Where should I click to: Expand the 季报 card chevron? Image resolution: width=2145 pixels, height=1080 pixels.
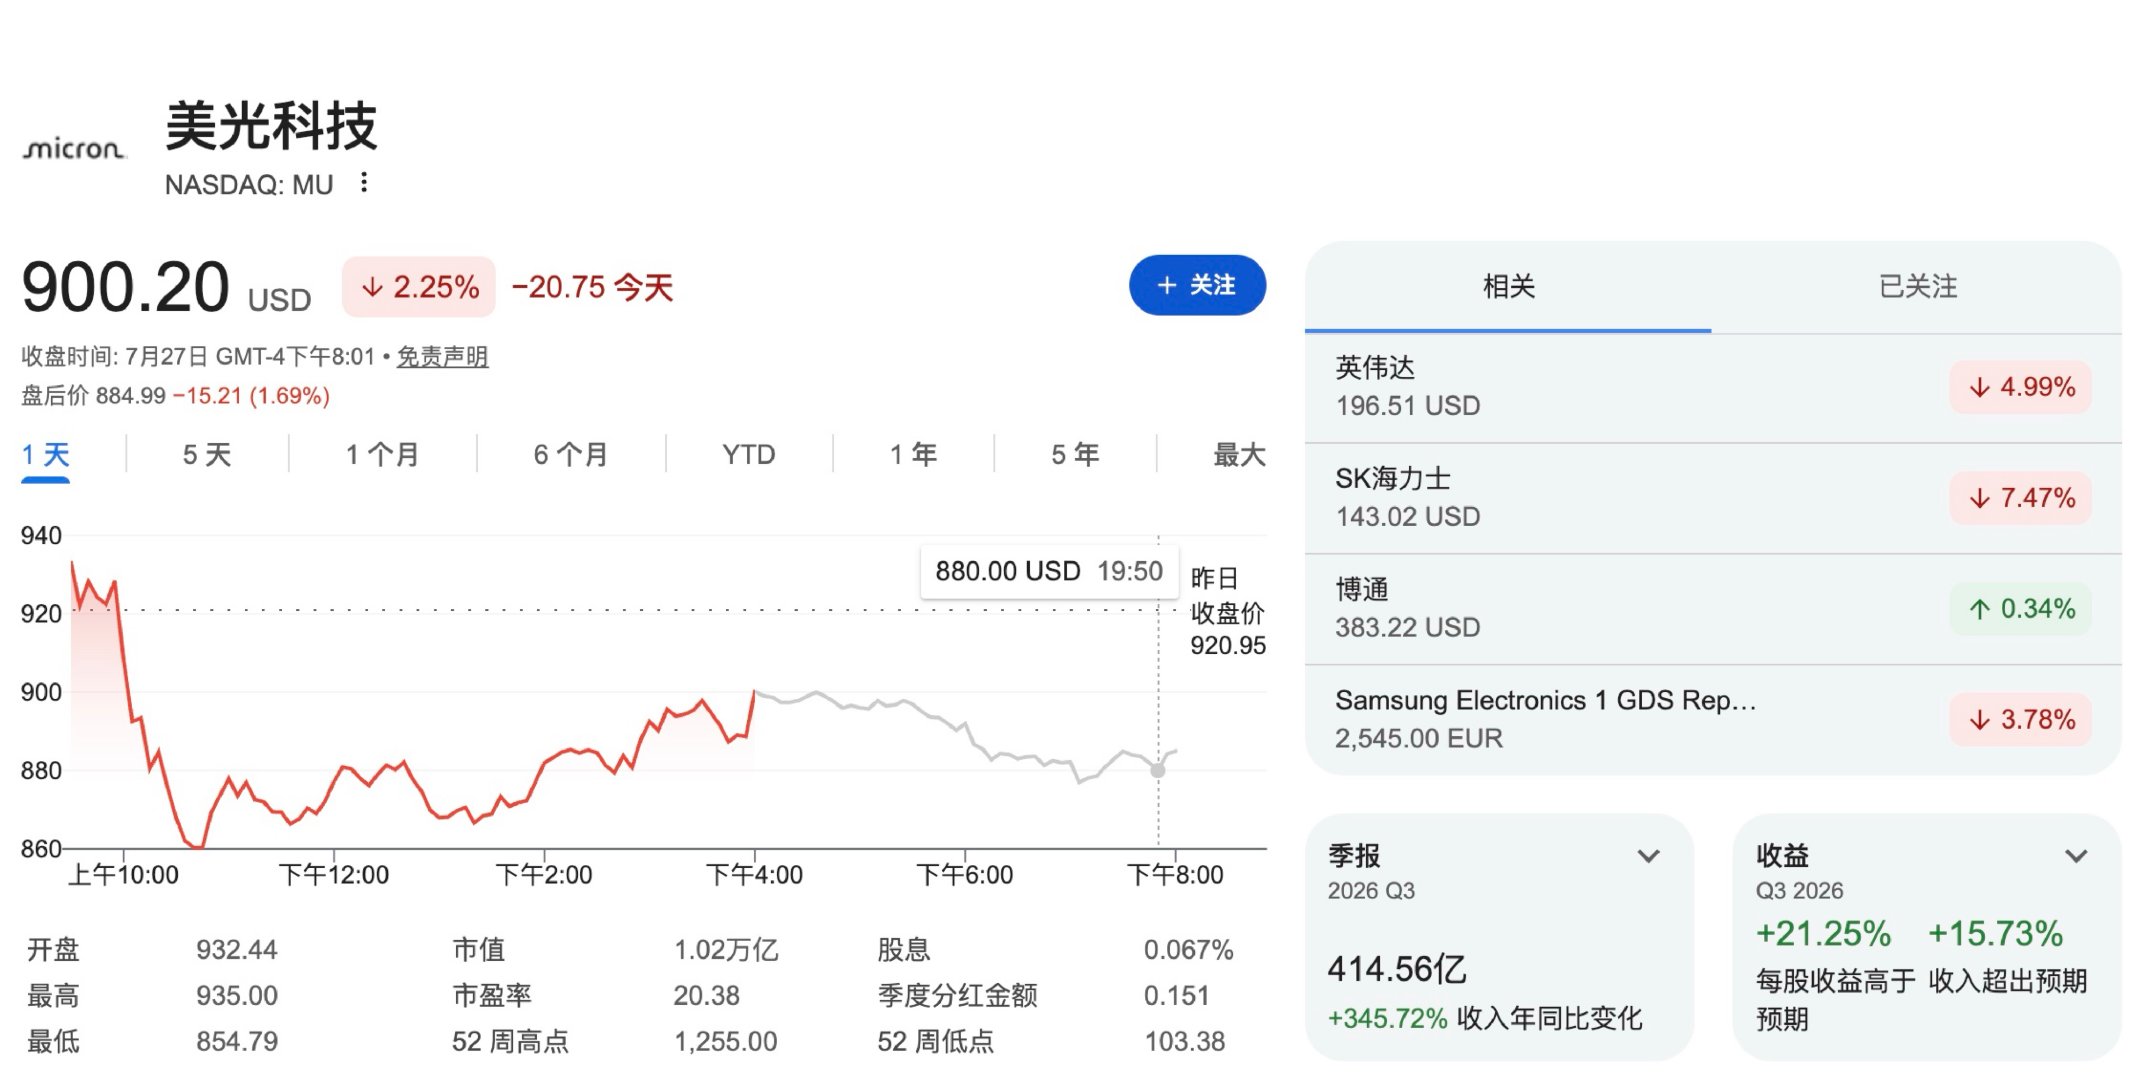pyautogui.click(x=1648, y=856)
